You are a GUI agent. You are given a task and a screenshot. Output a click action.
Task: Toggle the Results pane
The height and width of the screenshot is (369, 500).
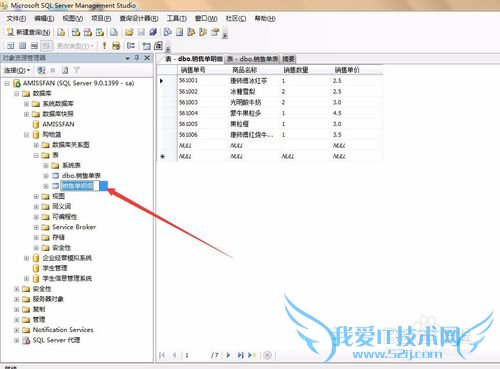pyautogui.click(x=46, y=46)
